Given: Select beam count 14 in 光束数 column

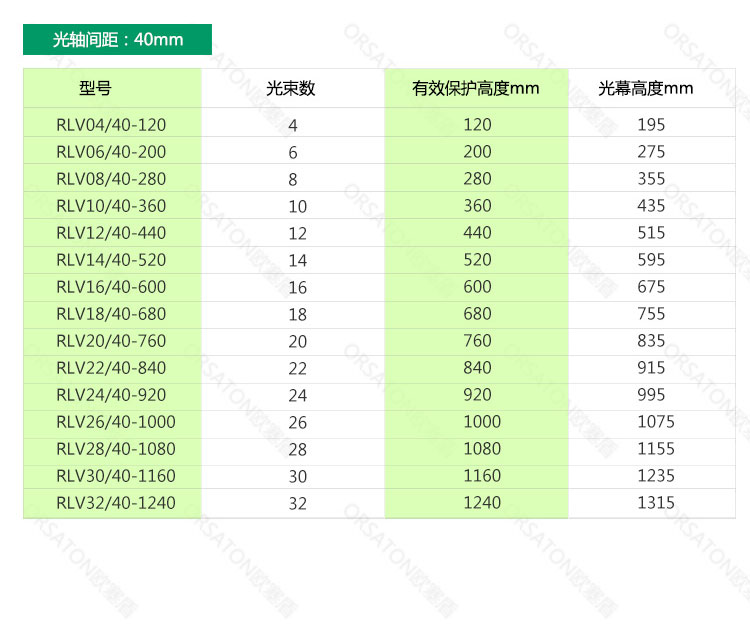Looking at the screenshot, I should [298, 261].
